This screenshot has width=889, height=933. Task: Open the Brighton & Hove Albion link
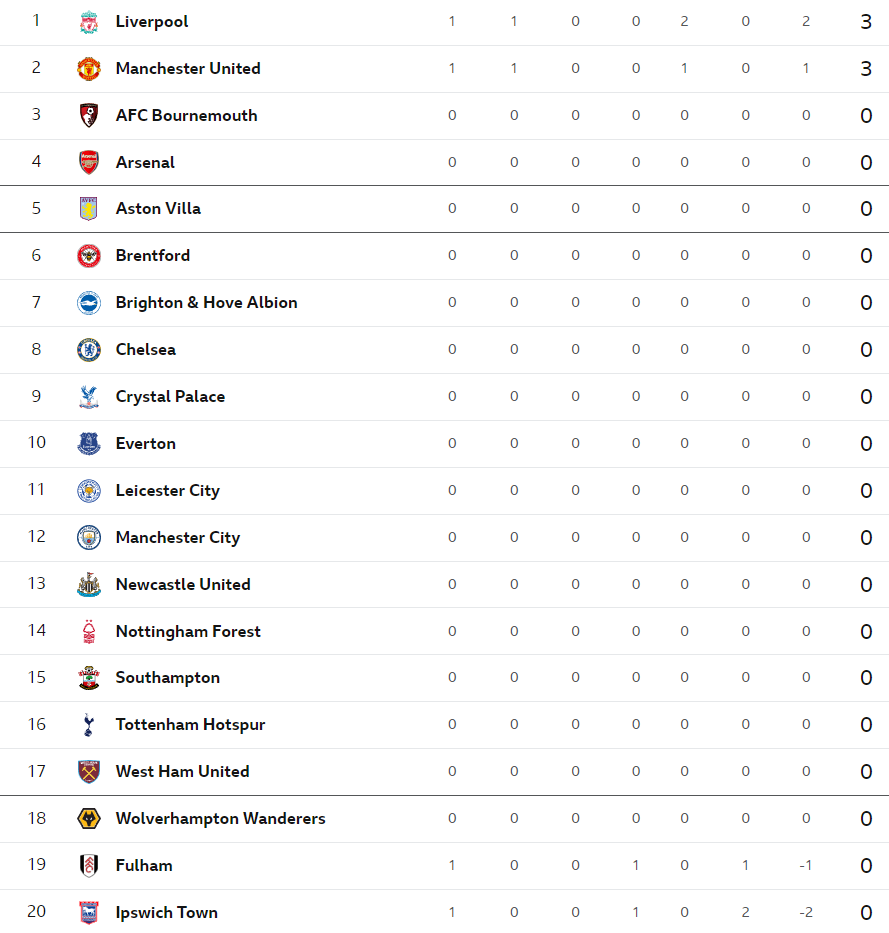click(206, 303)
